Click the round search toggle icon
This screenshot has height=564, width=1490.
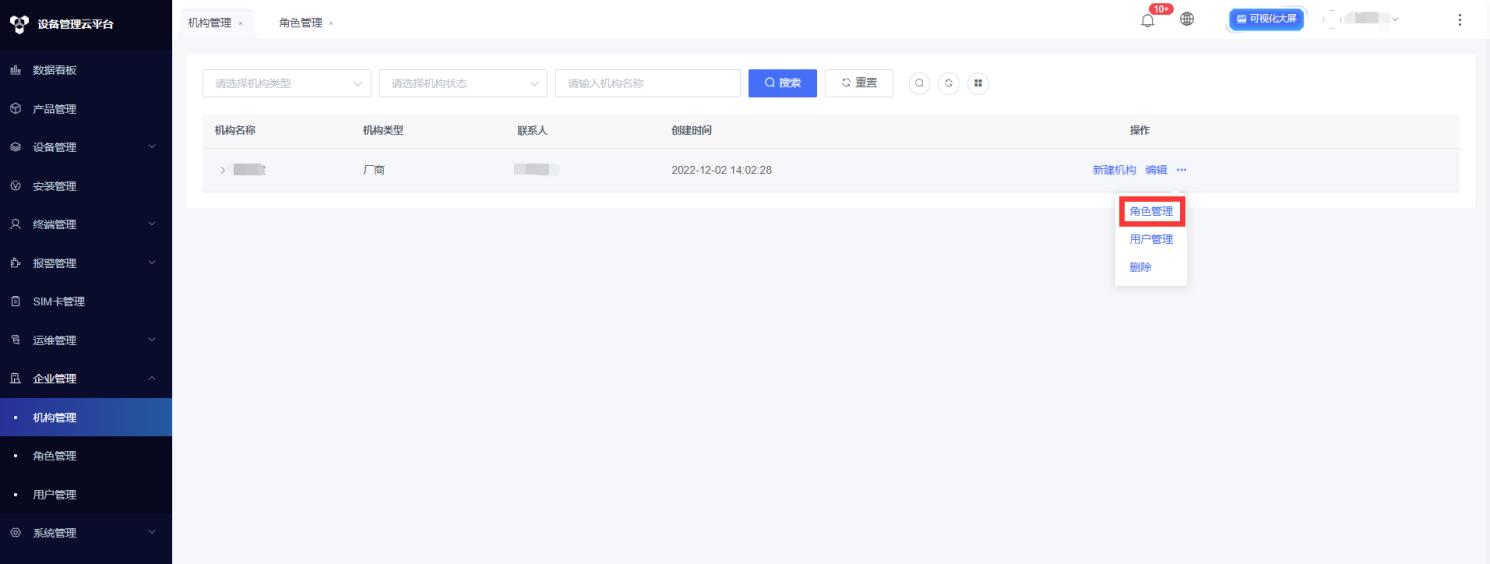(x=919, y=83)
